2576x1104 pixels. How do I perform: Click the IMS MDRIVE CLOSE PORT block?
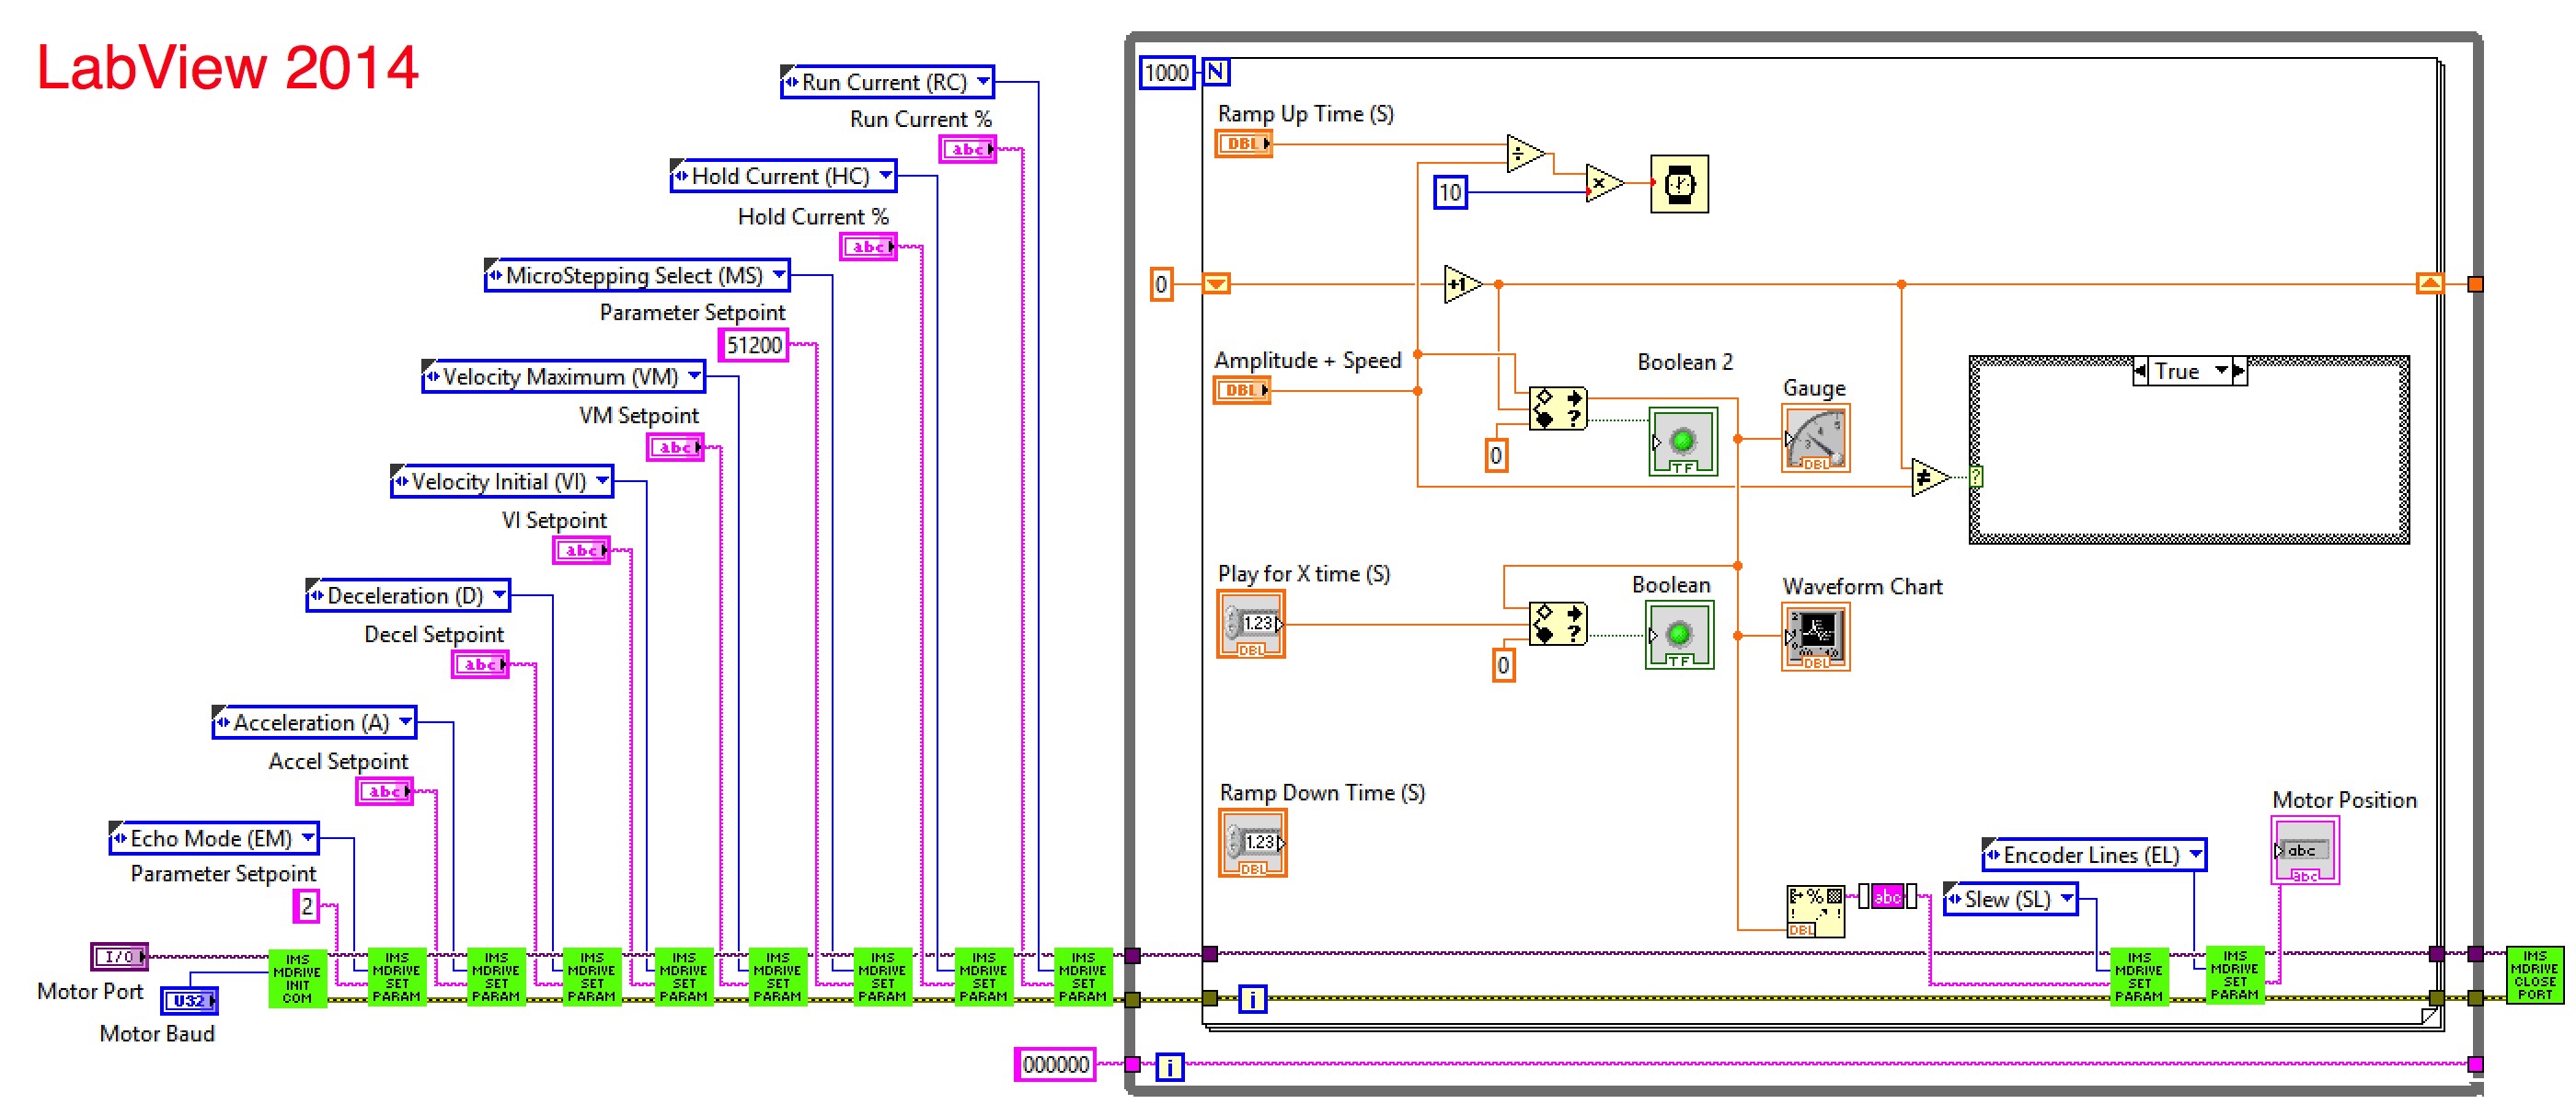point(2534,975)
